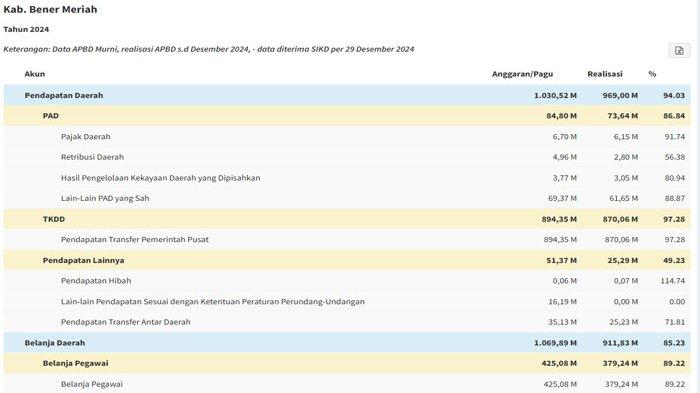Click the percent column header

point(652,74)
